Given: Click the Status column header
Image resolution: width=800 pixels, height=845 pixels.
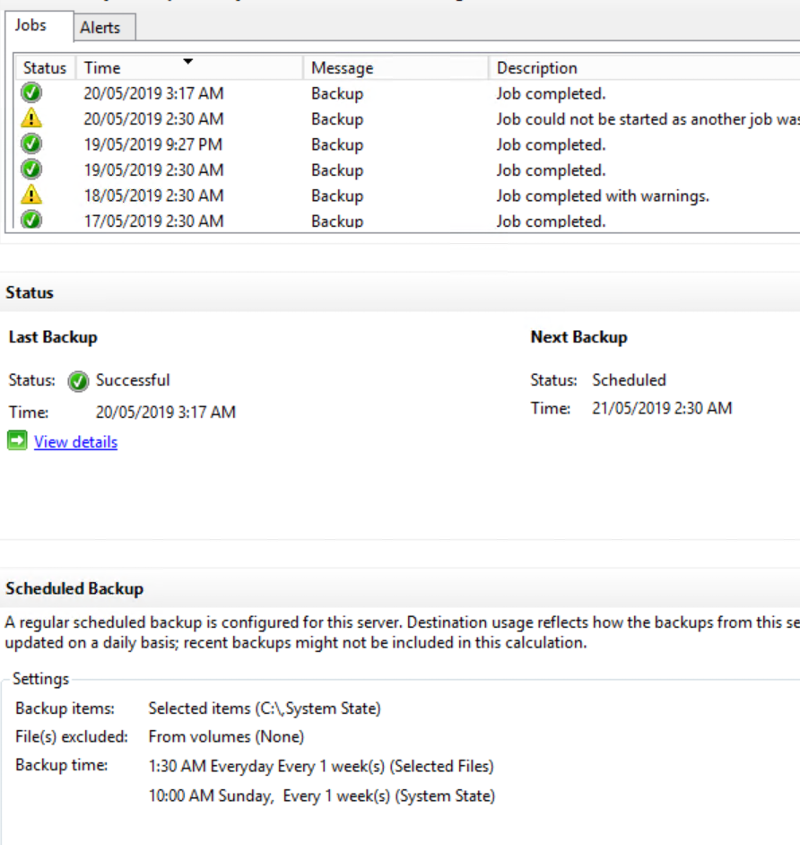Looking at the screenshot, I should [45, 68].
